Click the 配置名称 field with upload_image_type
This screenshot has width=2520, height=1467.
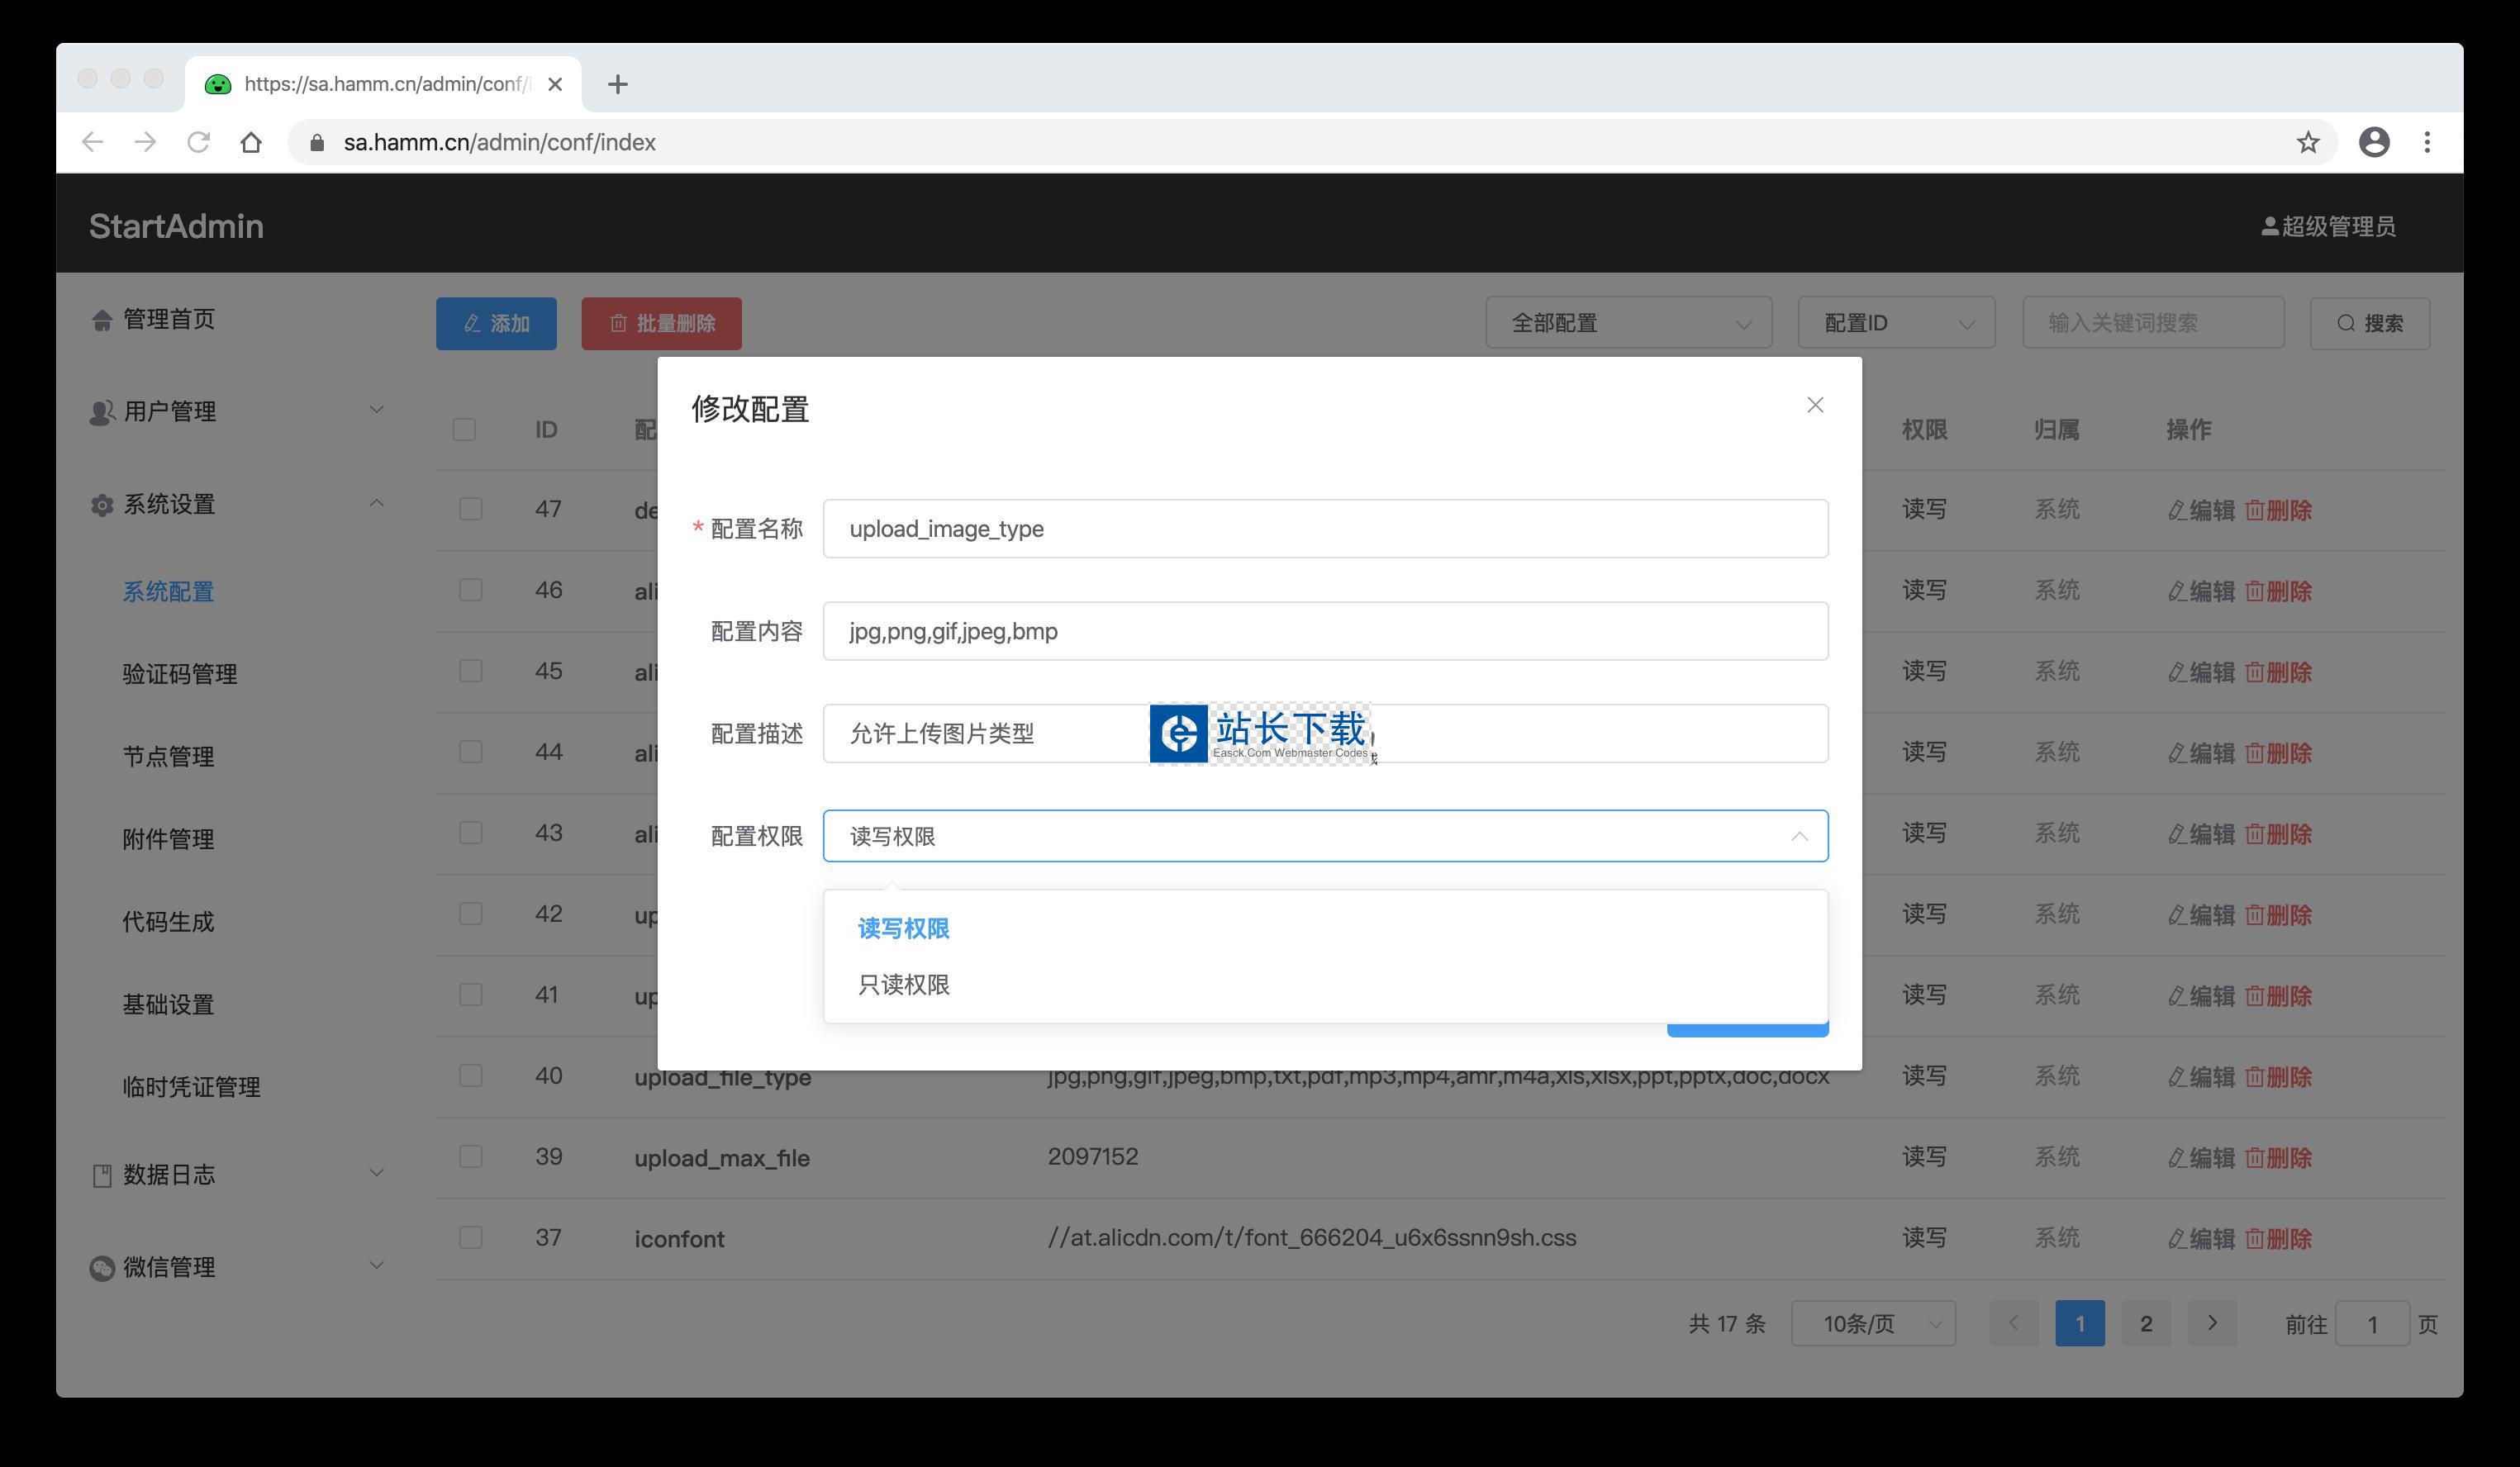click(1325, 528)
